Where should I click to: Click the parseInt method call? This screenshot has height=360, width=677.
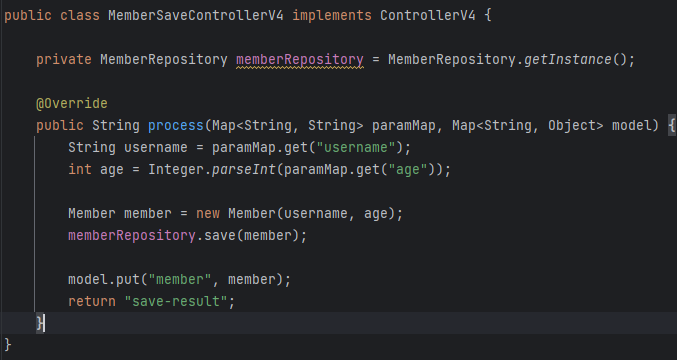pyautogui.click(x=244, y=170)
